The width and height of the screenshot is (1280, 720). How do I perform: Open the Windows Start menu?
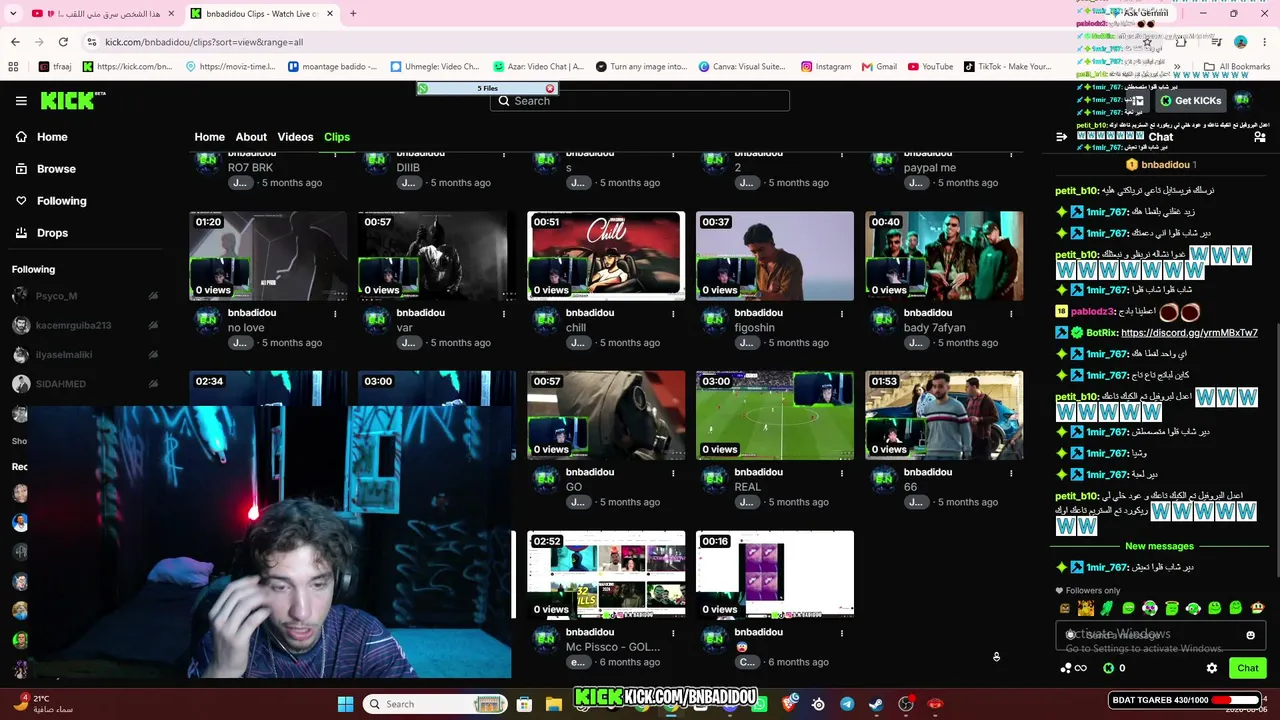(x=345, y=704)
